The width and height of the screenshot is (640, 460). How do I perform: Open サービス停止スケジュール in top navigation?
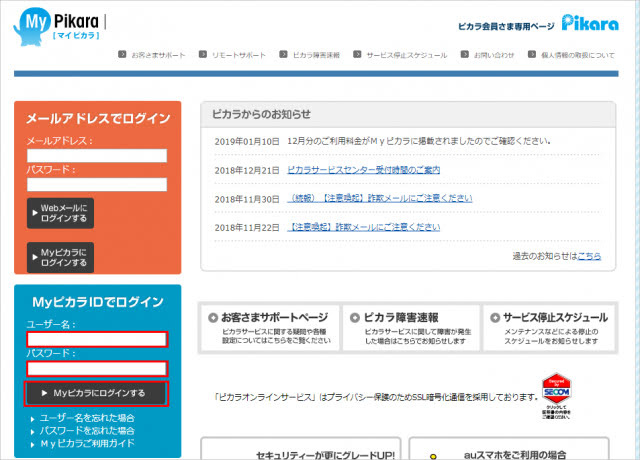[407, 55]
